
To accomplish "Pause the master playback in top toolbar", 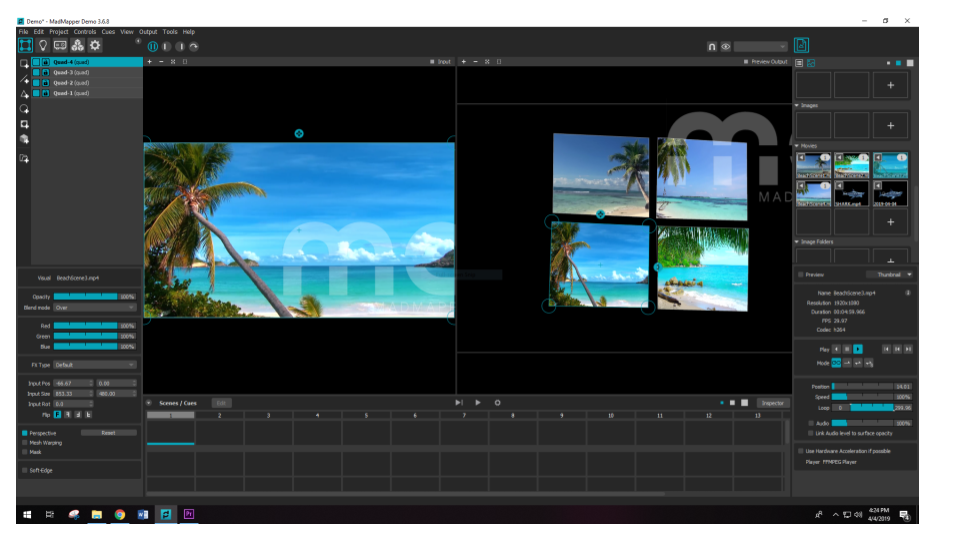I will [152, 47].
